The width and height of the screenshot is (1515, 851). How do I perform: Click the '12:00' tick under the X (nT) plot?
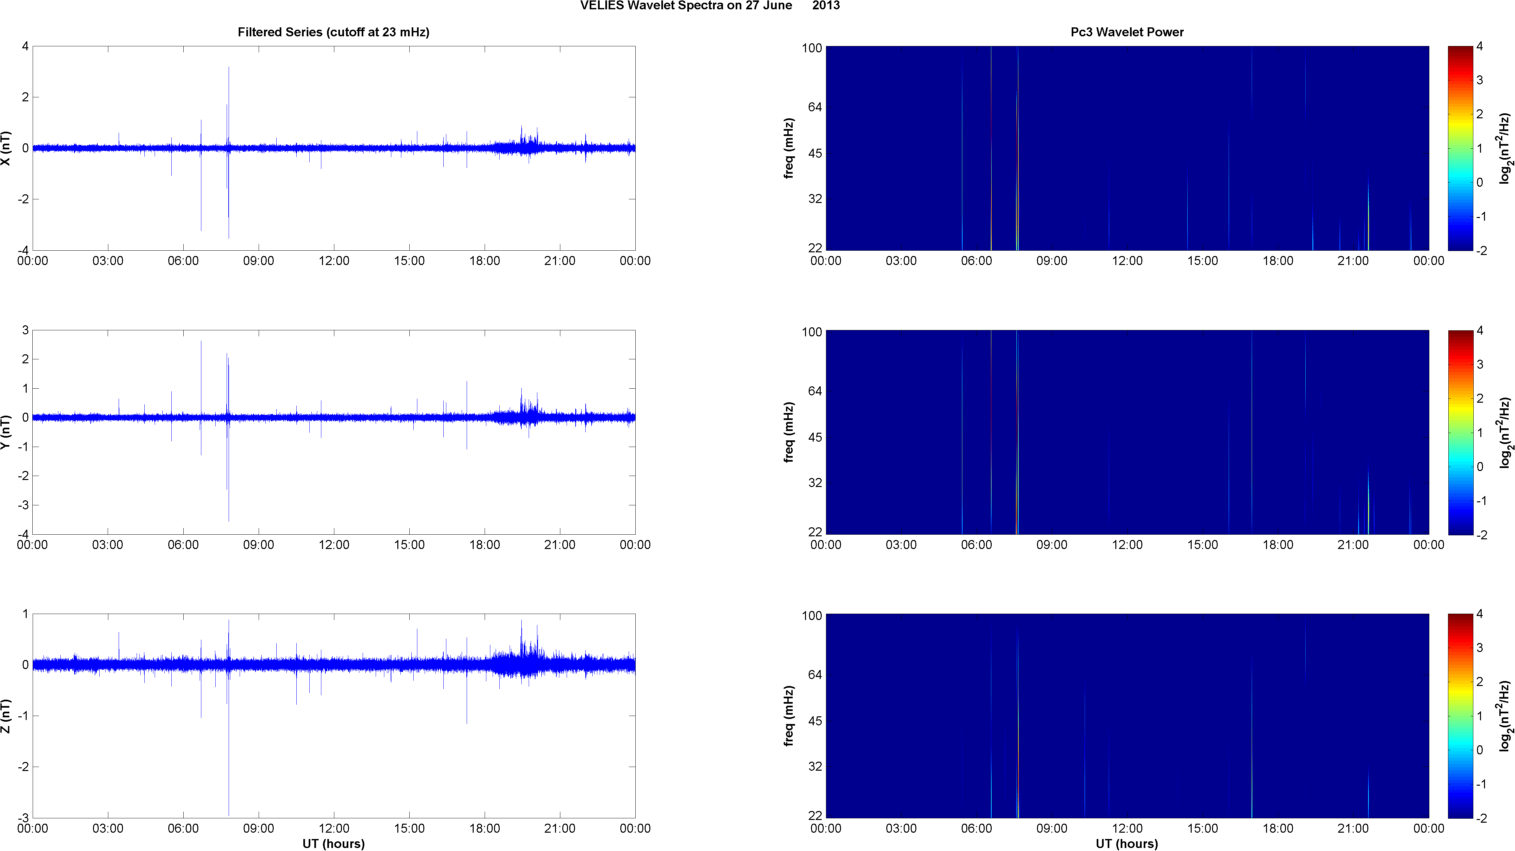334,261
